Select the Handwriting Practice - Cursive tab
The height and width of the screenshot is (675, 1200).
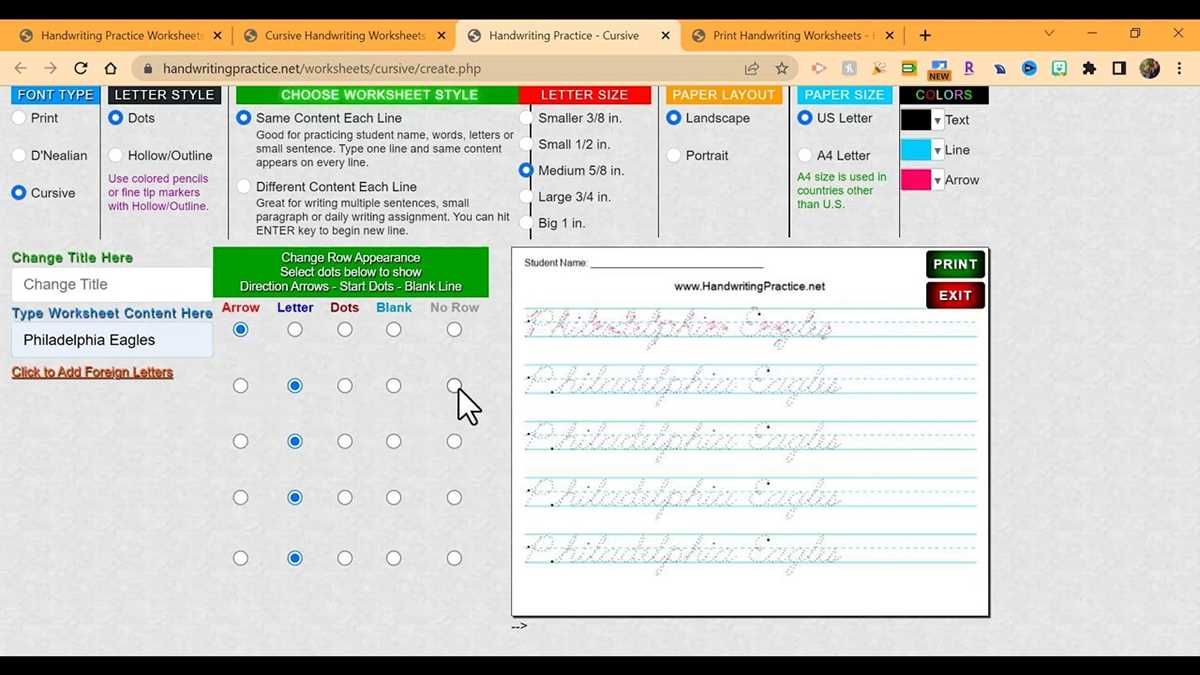(567, 35)
